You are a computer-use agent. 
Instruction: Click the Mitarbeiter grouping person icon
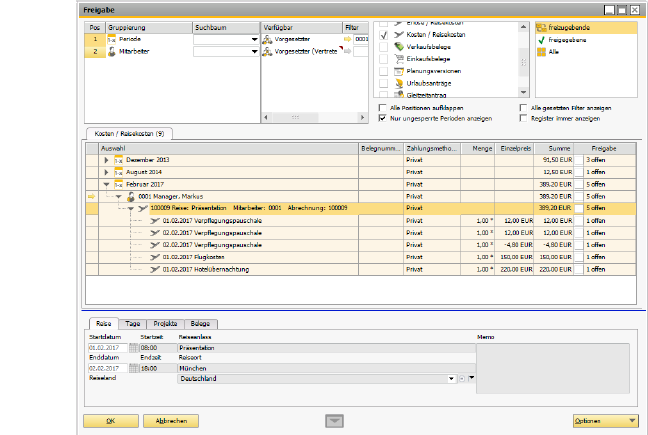coord(111,50)
